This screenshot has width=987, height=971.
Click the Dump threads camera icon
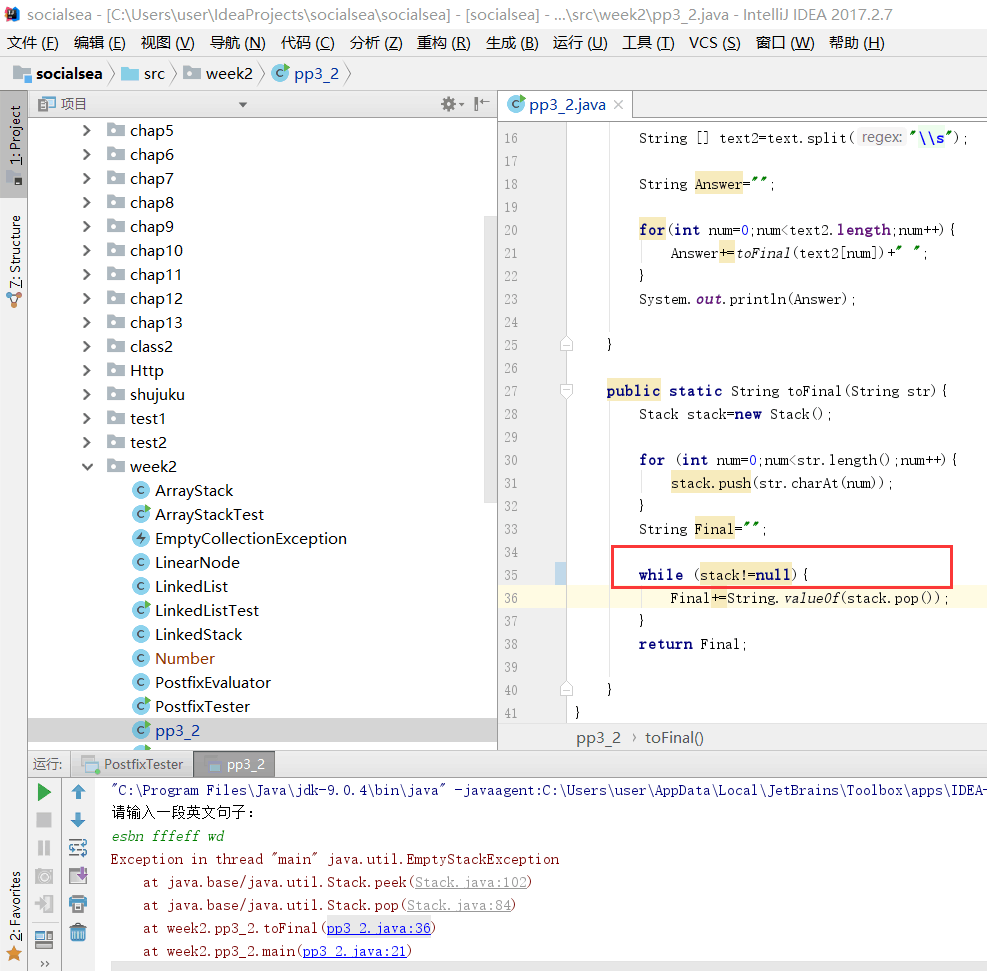(44, 876)
